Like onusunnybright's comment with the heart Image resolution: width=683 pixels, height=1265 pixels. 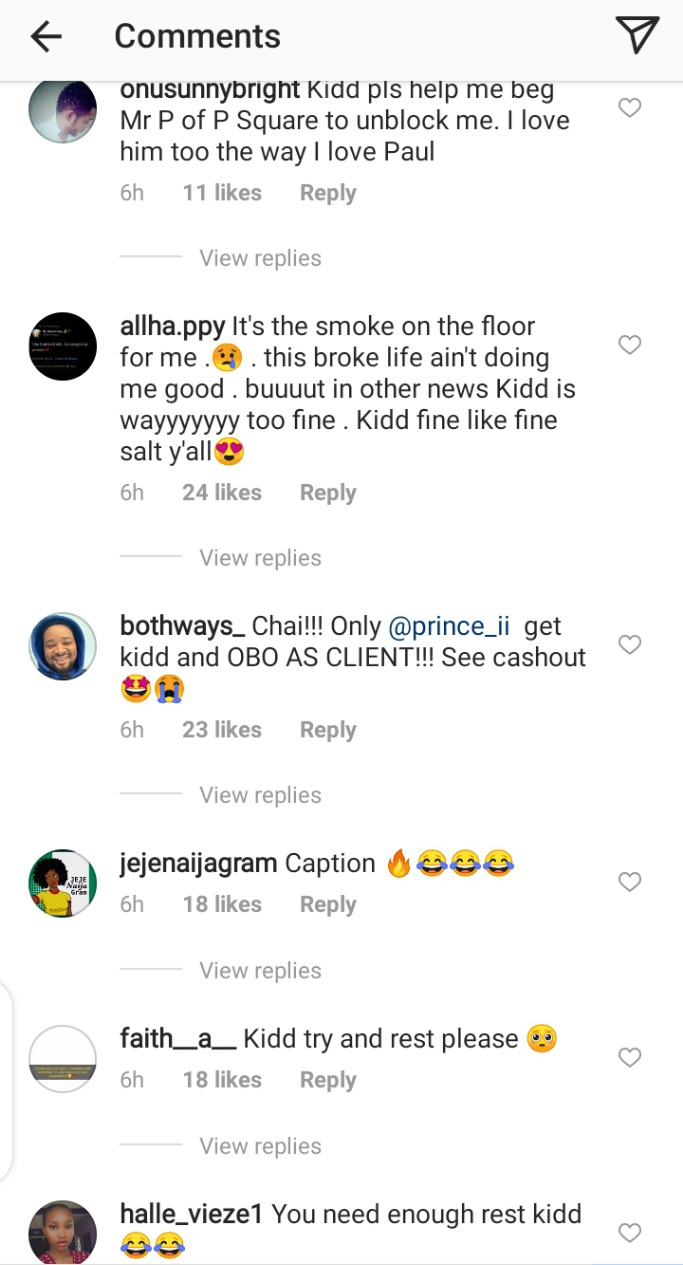click(x=629, y=108)
